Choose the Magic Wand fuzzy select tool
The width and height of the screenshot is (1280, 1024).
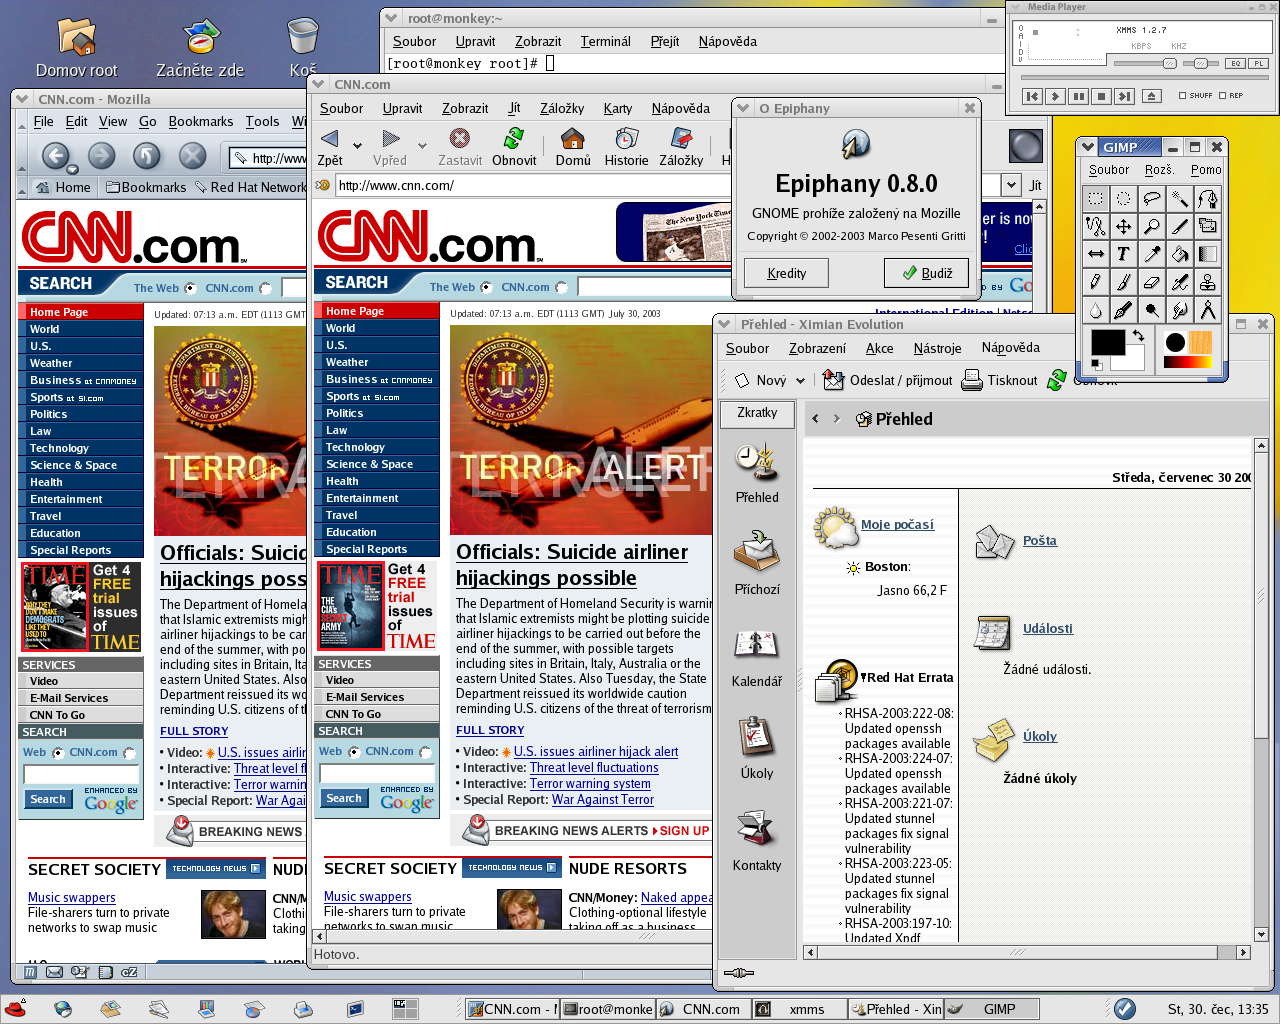(1180, 198)
